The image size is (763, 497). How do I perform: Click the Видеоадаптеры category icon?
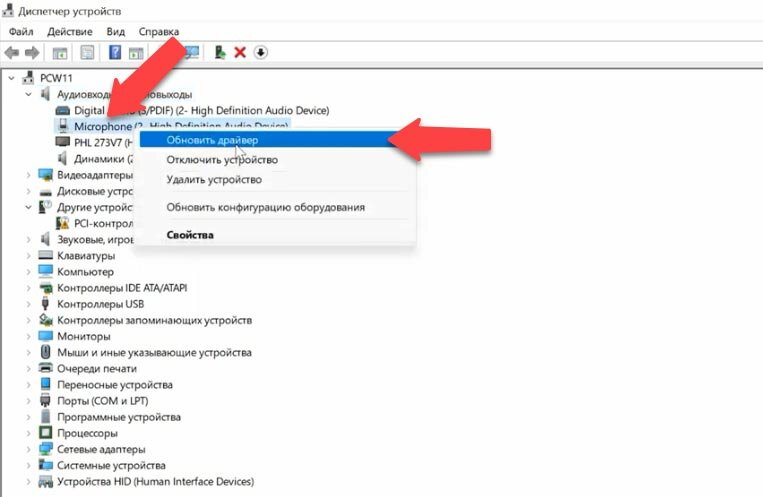(x=46, y=175)
